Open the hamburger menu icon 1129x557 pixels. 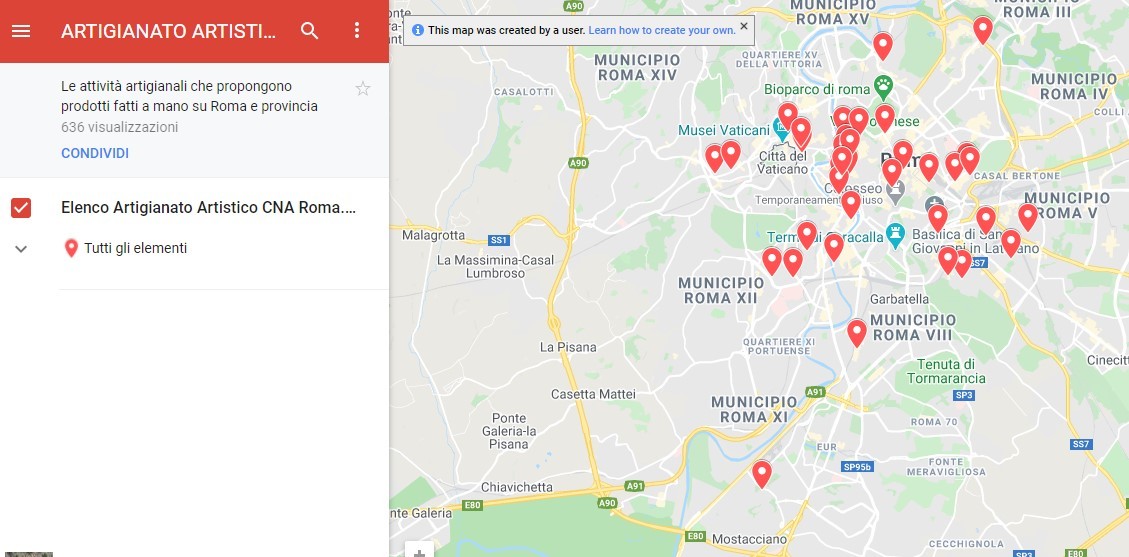[21, 31]
